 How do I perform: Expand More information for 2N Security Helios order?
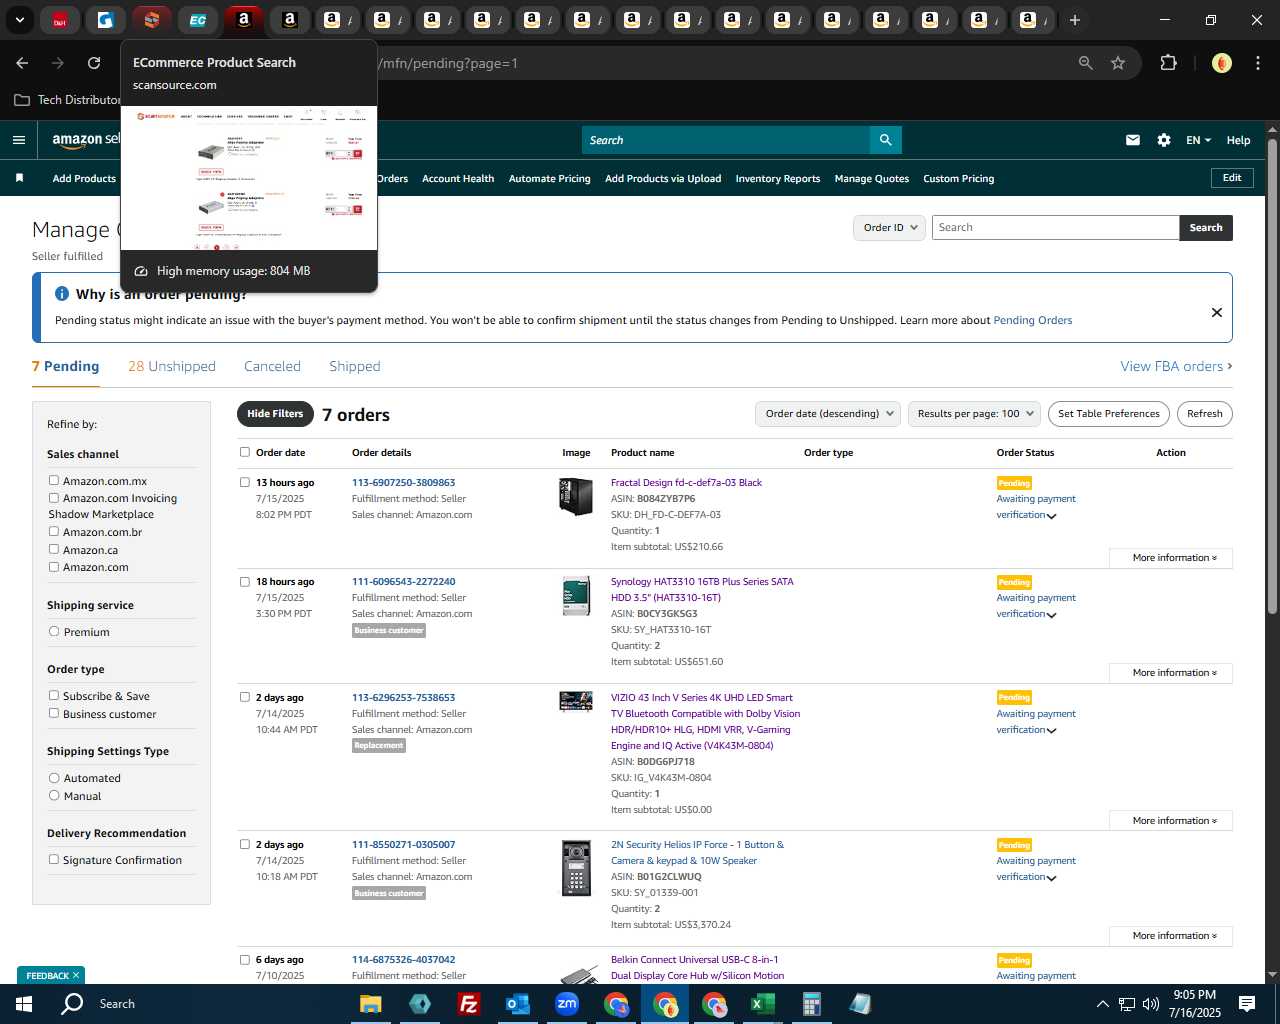point(1171,936)
